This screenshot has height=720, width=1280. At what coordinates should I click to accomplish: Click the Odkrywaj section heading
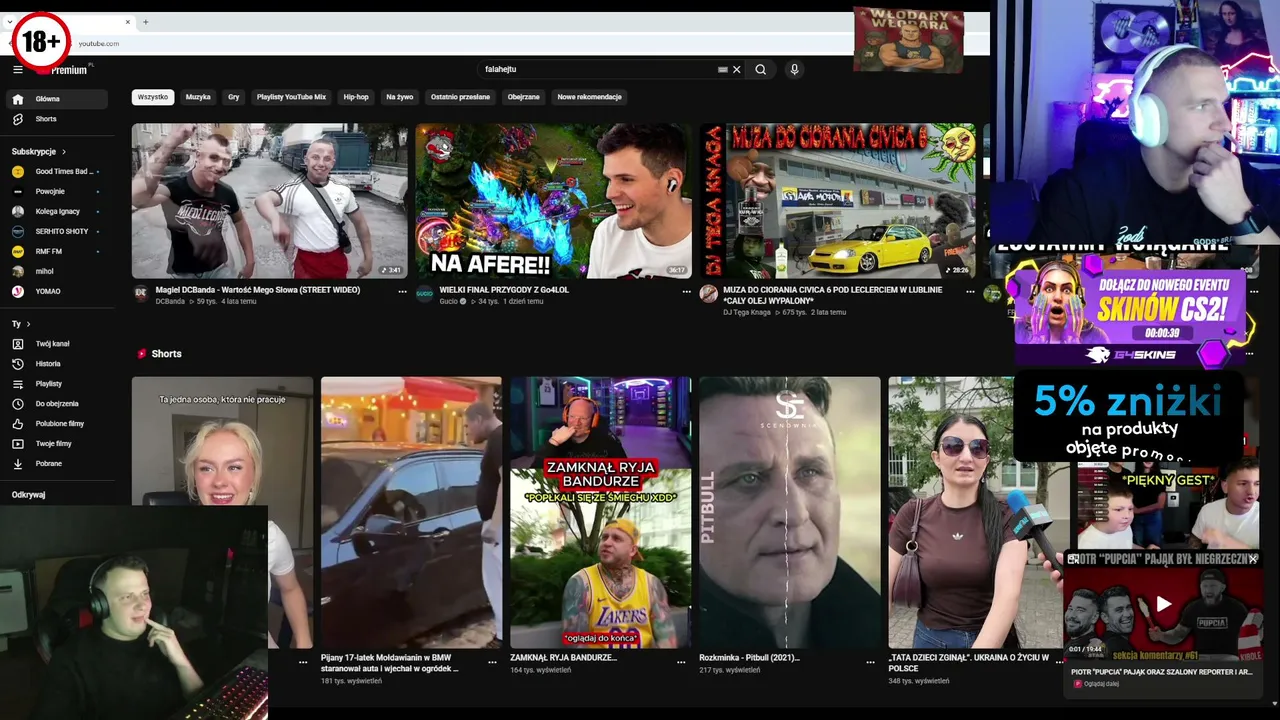click(x=28, y=495)
